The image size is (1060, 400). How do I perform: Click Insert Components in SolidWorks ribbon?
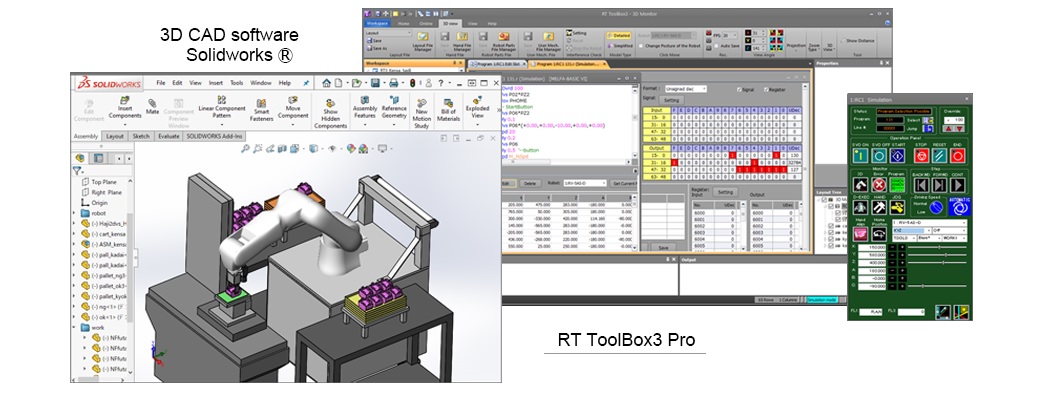click(x=125, y=111)
